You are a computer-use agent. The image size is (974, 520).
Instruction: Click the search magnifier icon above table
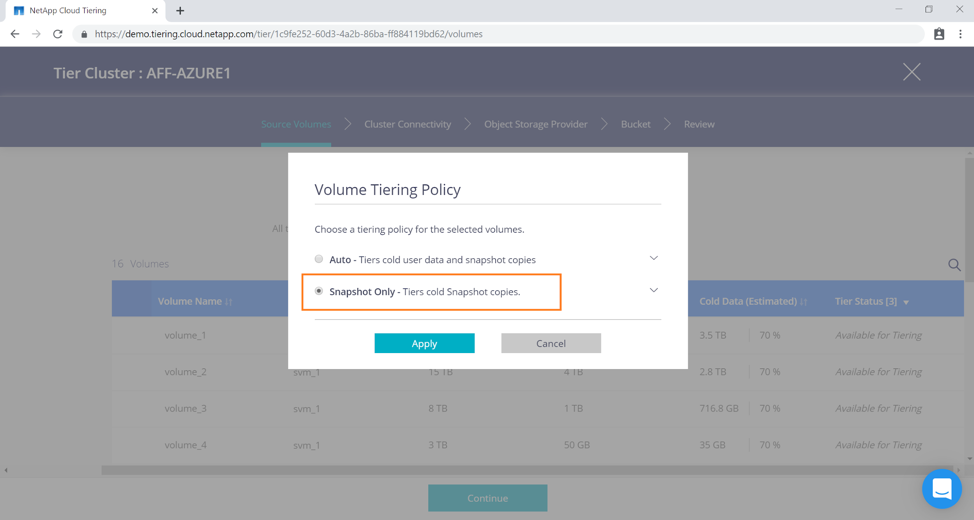(954, 265)
